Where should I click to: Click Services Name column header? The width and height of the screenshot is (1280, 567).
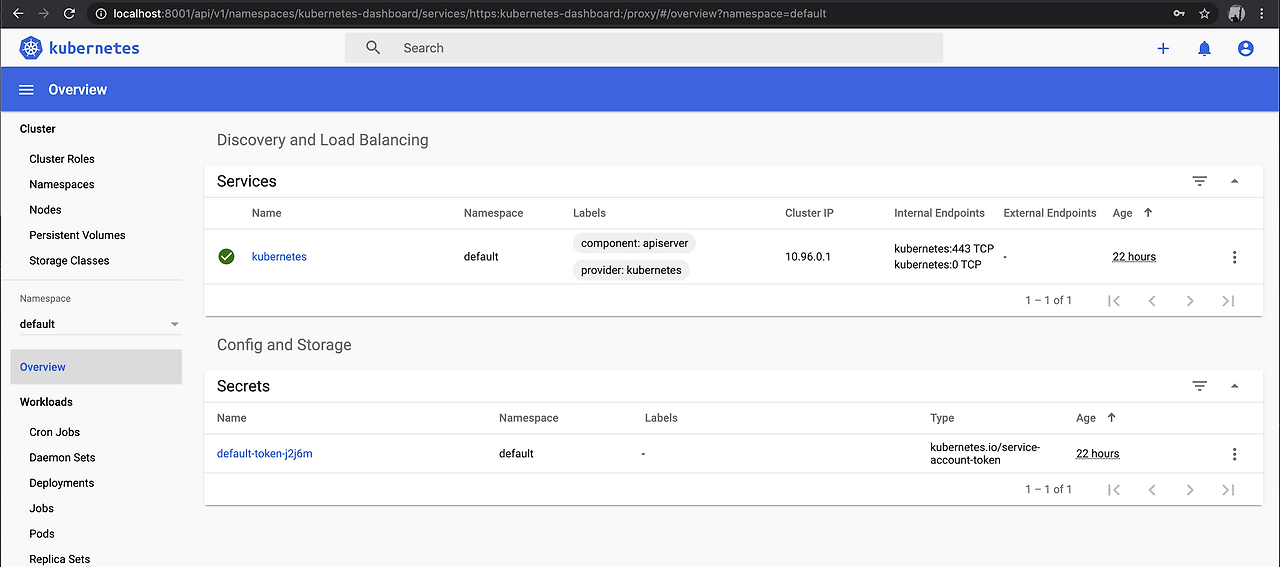[267, 213]
